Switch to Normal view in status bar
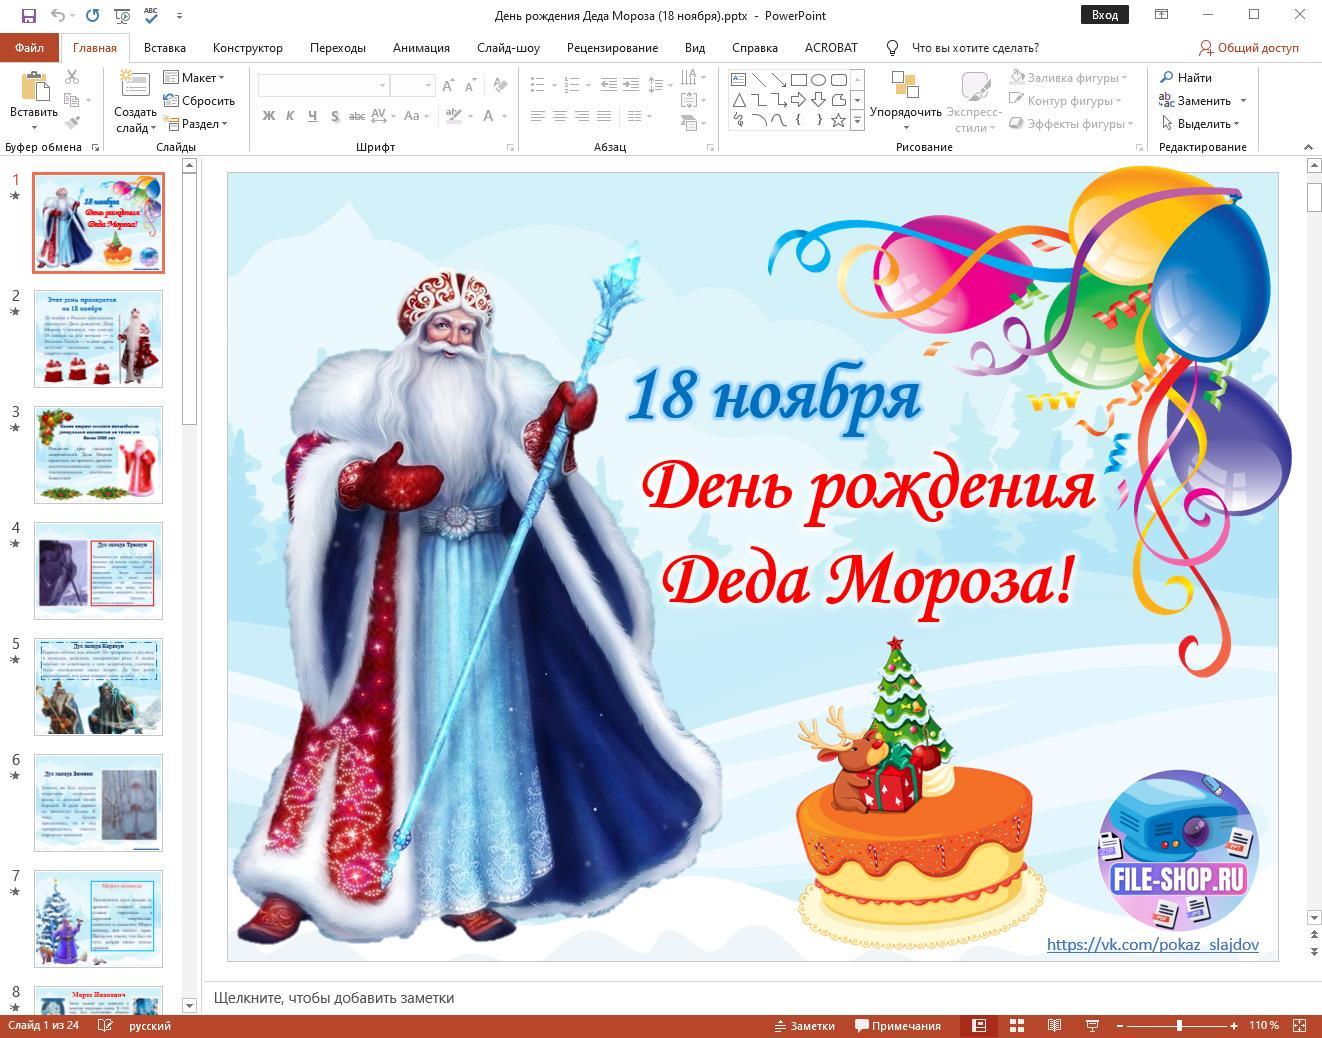Viewport: 1322px width, 1038px height. tap(979, 1025)
